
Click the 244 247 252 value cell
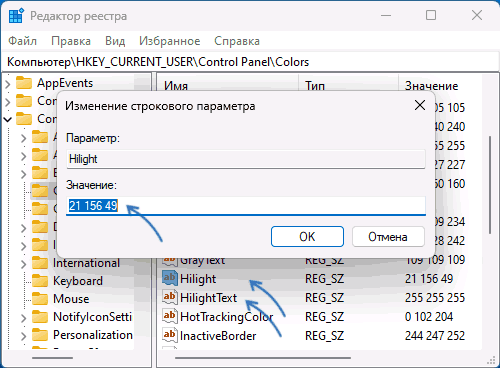(x=435, y=336)
